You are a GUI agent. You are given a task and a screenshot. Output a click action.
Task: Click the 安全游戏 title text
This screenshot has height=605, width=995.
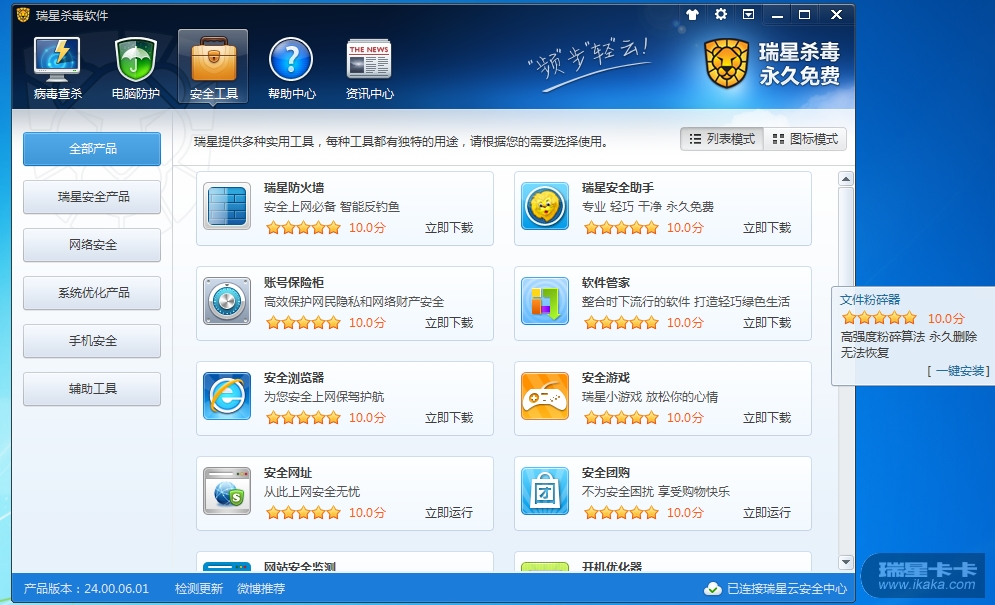click(x=605, y=378)
